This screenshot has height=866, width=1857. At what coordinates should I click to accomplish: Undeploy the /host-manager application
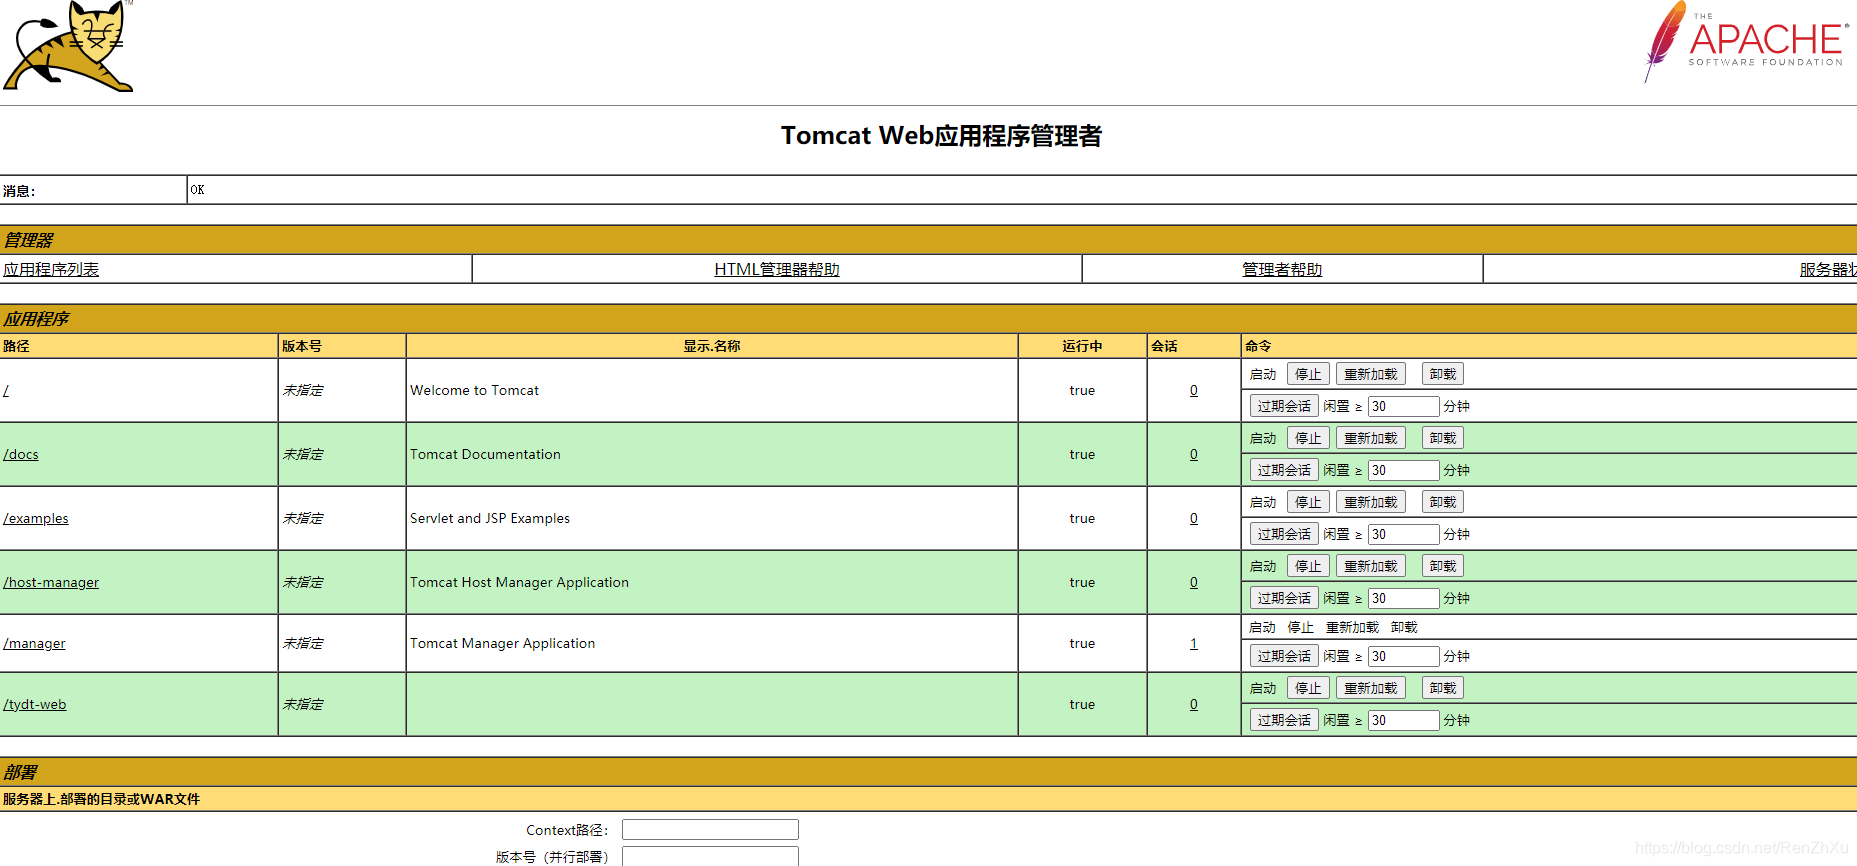coord(1442,566)
